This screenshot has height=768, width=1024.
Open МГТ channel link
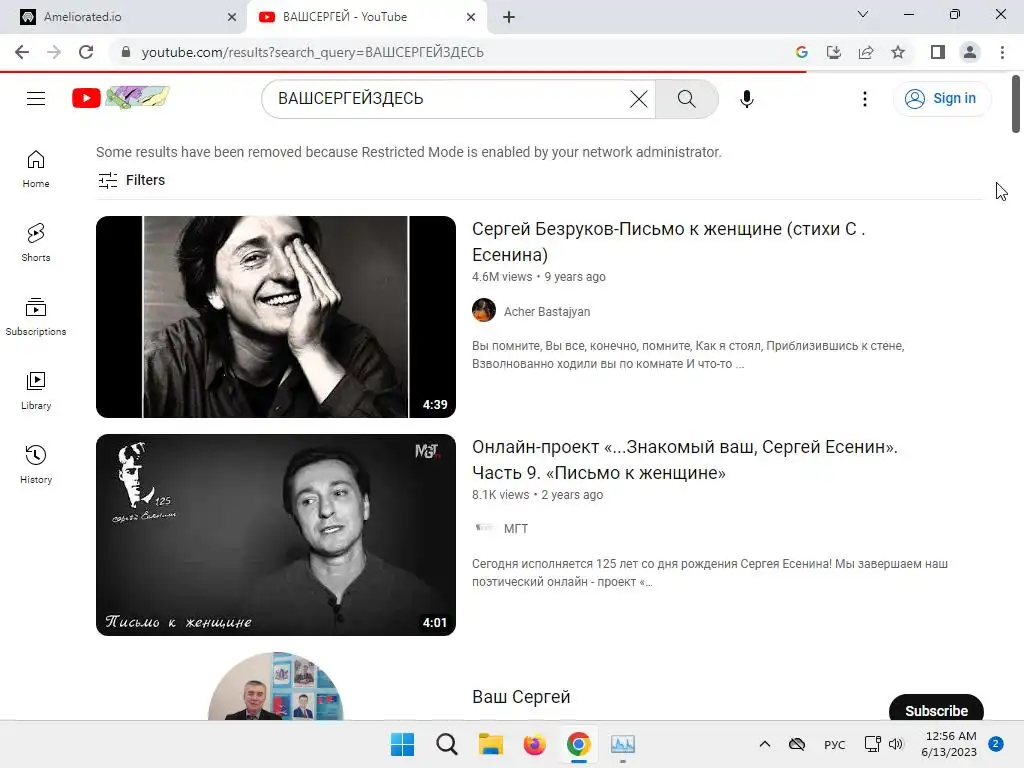[x=516, y=529]
